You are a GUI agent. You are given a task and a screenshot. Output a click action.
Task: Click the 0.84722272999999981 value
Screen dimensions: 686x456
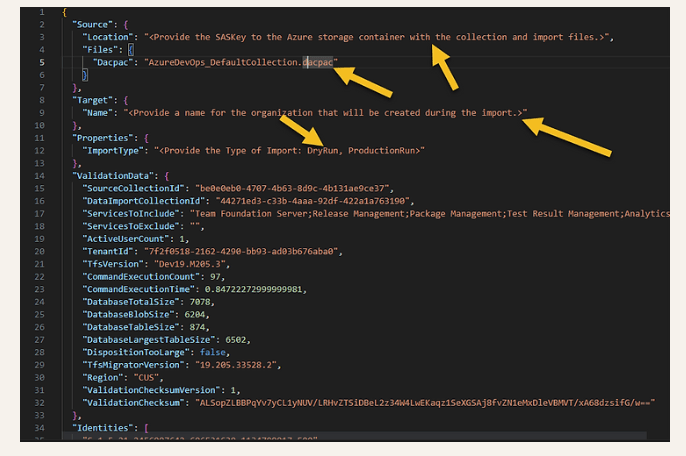(x=253, y=289)
